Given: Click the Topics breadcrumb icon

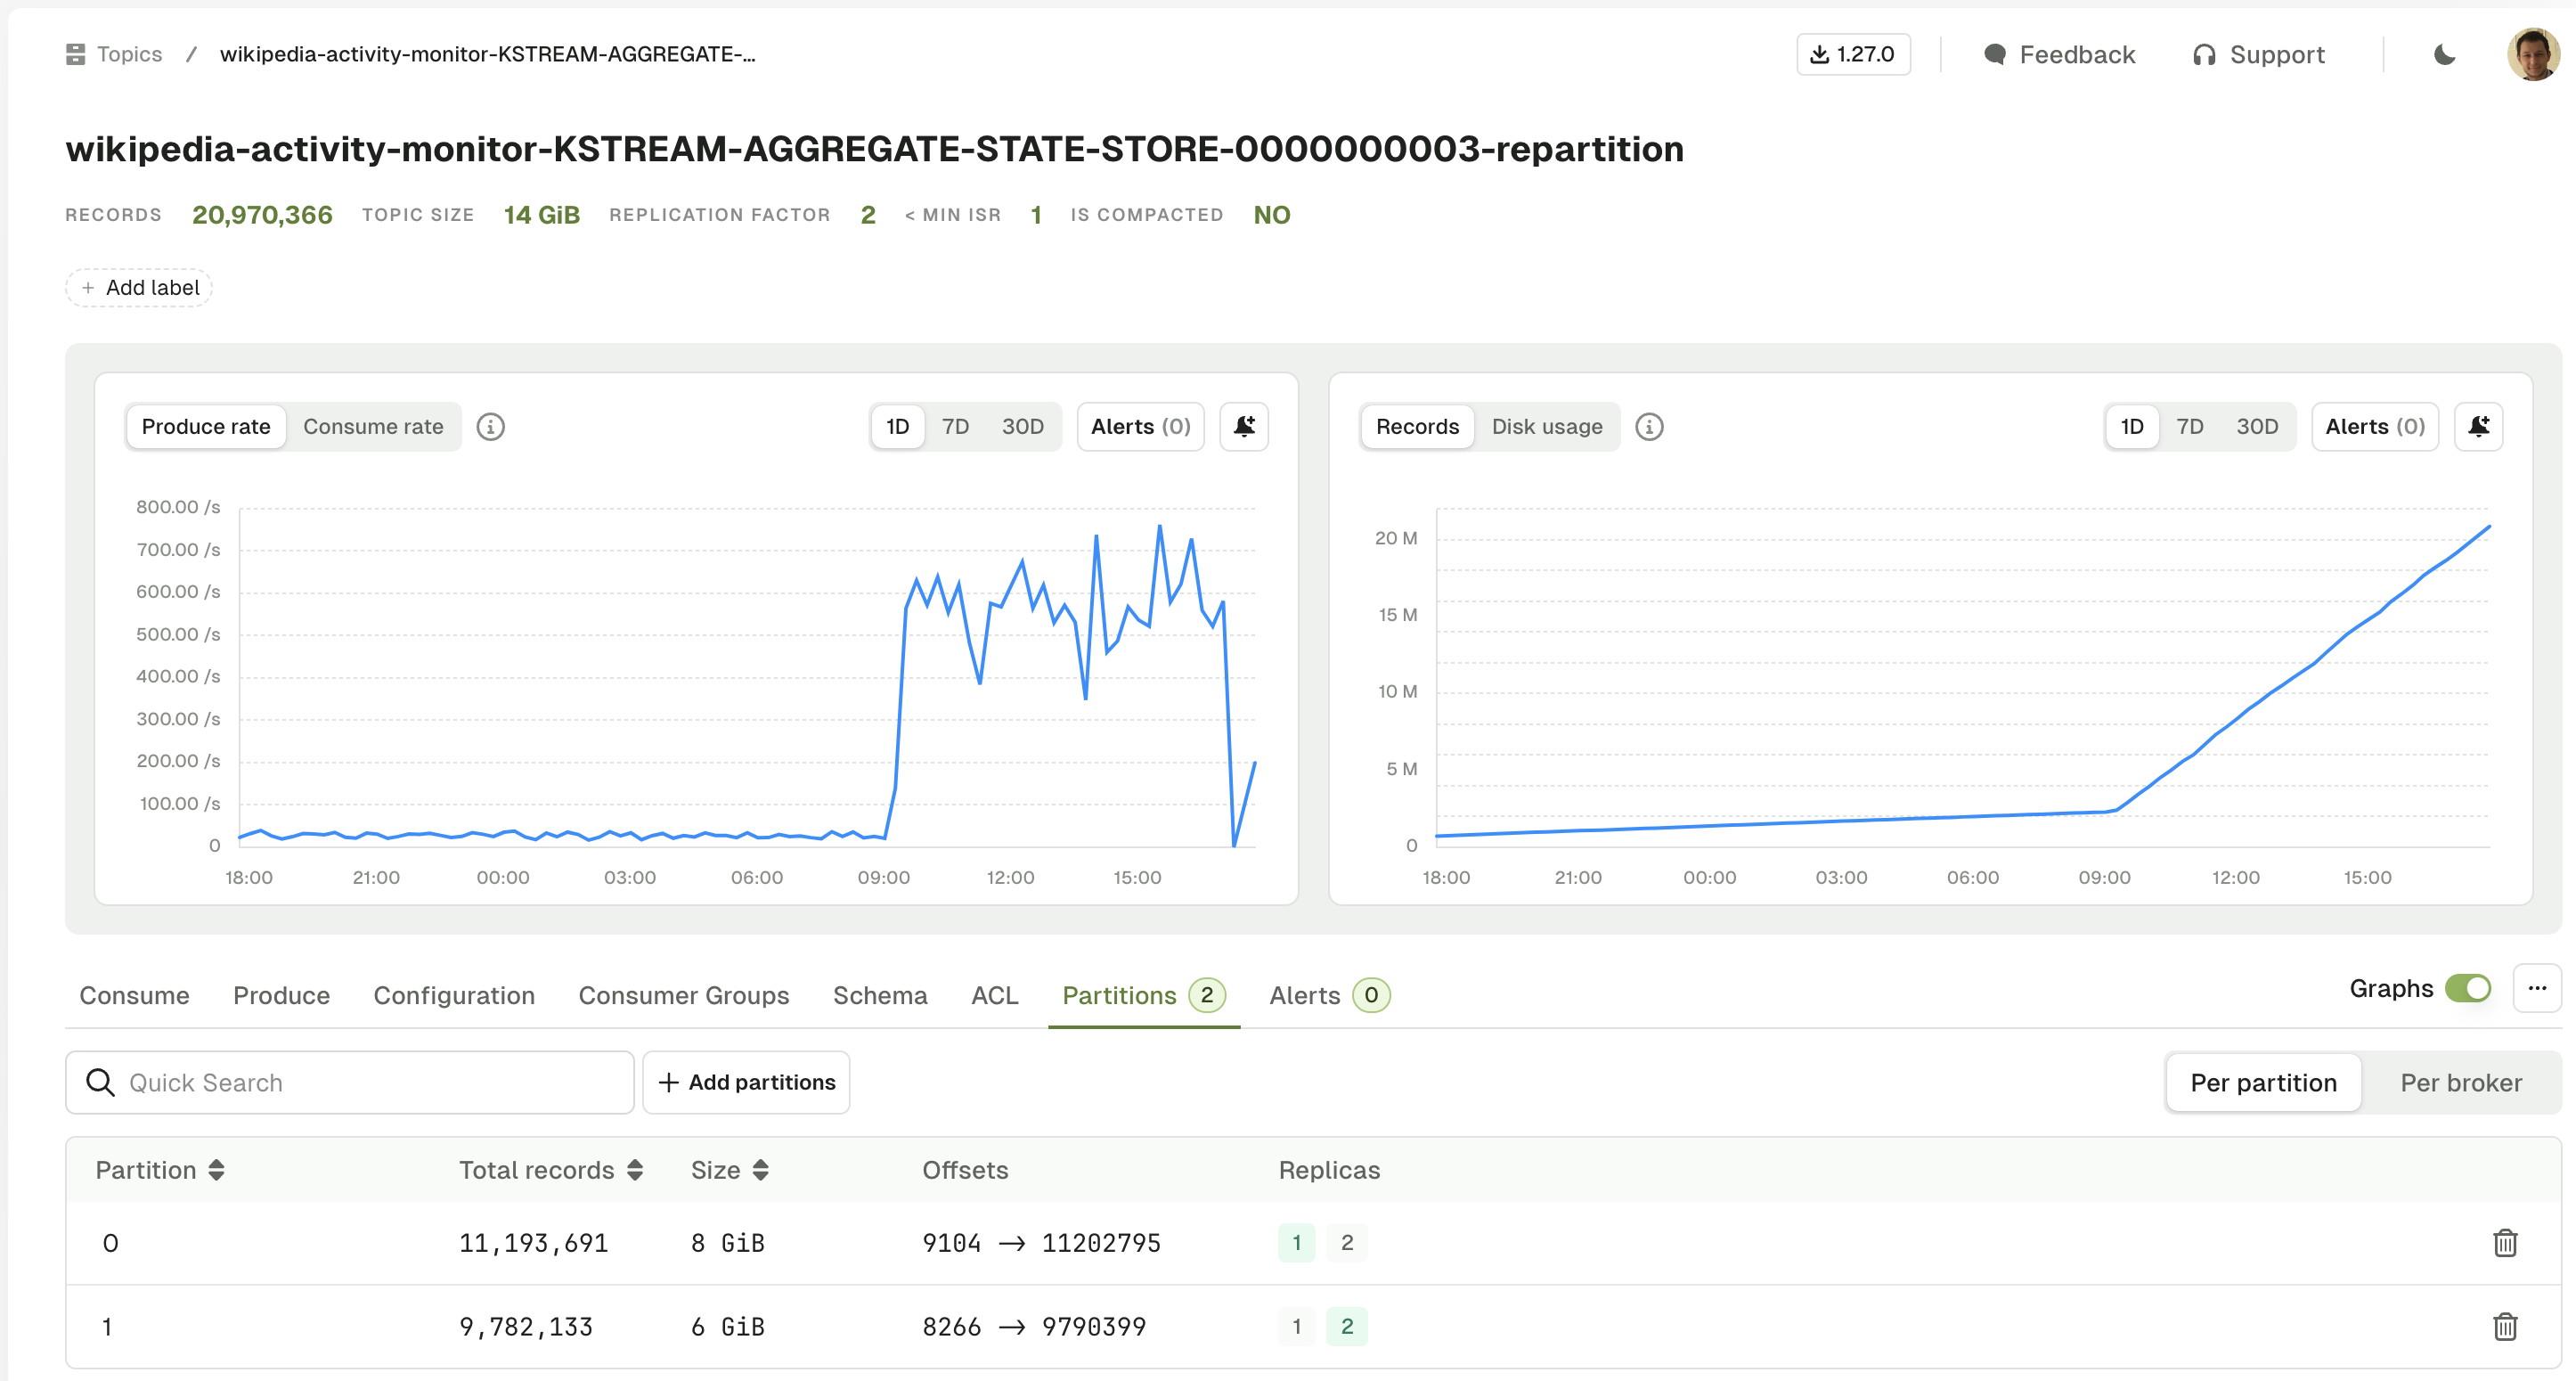Looking at the screenshot, I should coord(75,54).
